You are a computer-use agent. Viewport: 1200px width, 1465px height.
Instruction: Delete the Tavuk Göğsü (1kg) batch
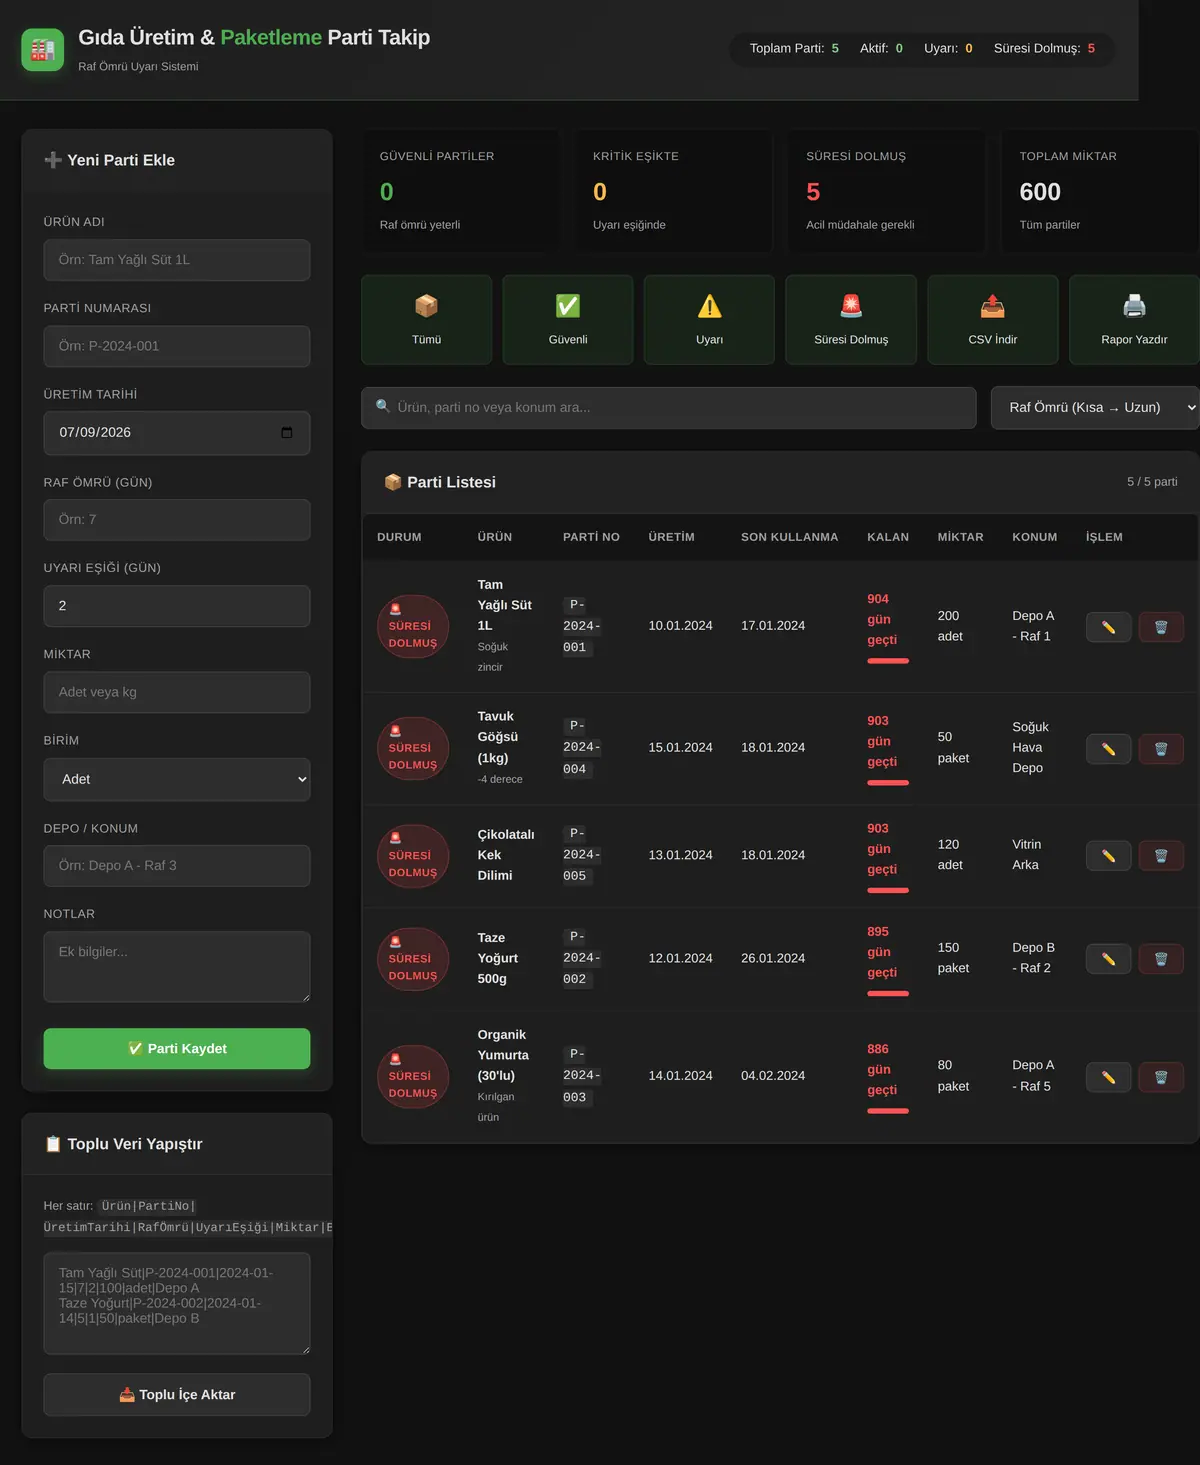1161,749
